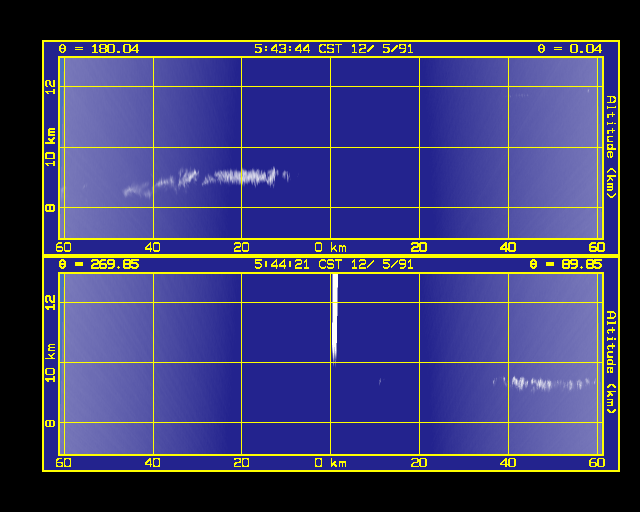Select the '10 km' label in upper panel

point(50,147)
